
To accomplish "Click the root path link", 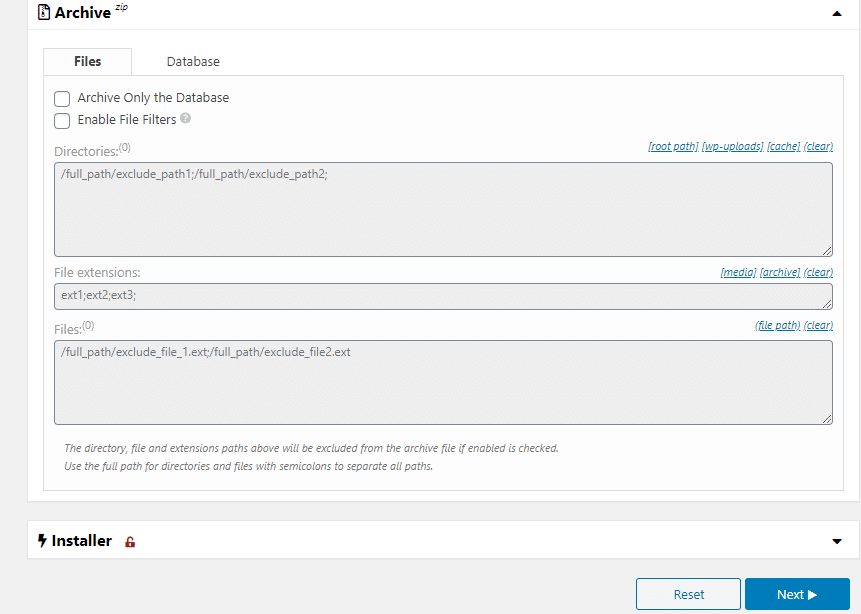I will tap(672, 146).
